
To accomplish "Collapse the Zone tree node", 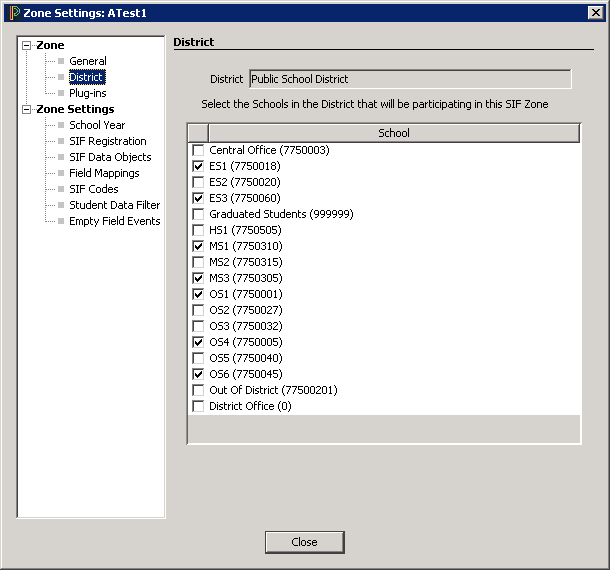I will point(27,46).
